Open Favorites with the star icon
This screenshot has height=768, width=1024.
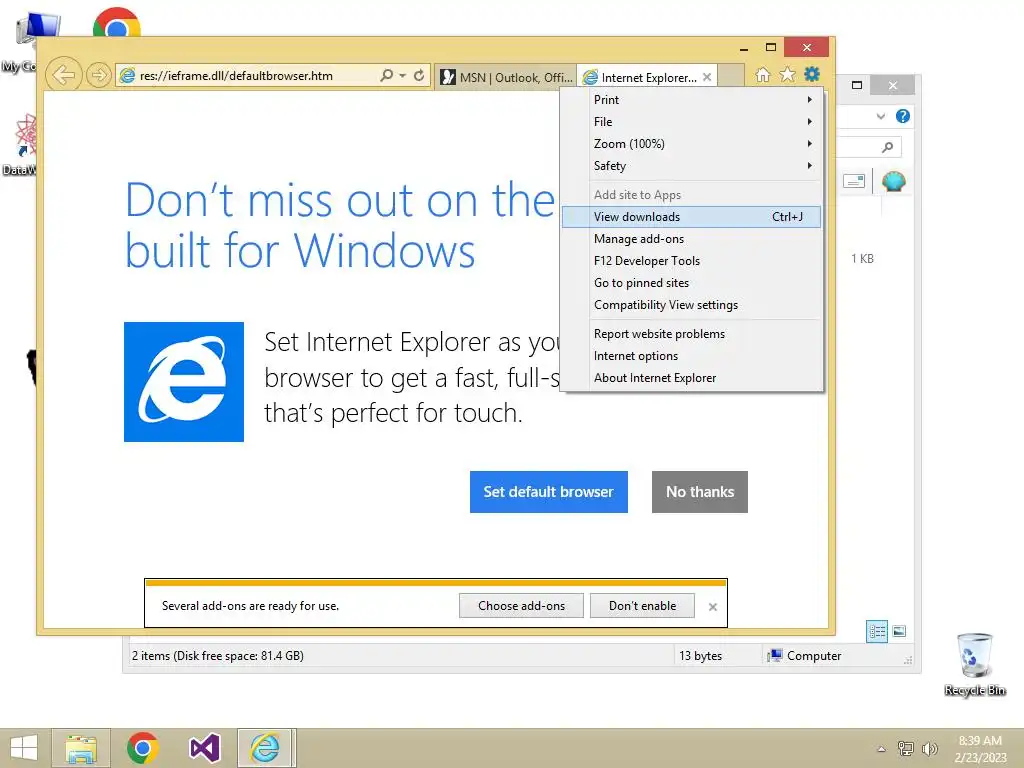(788, 74)
